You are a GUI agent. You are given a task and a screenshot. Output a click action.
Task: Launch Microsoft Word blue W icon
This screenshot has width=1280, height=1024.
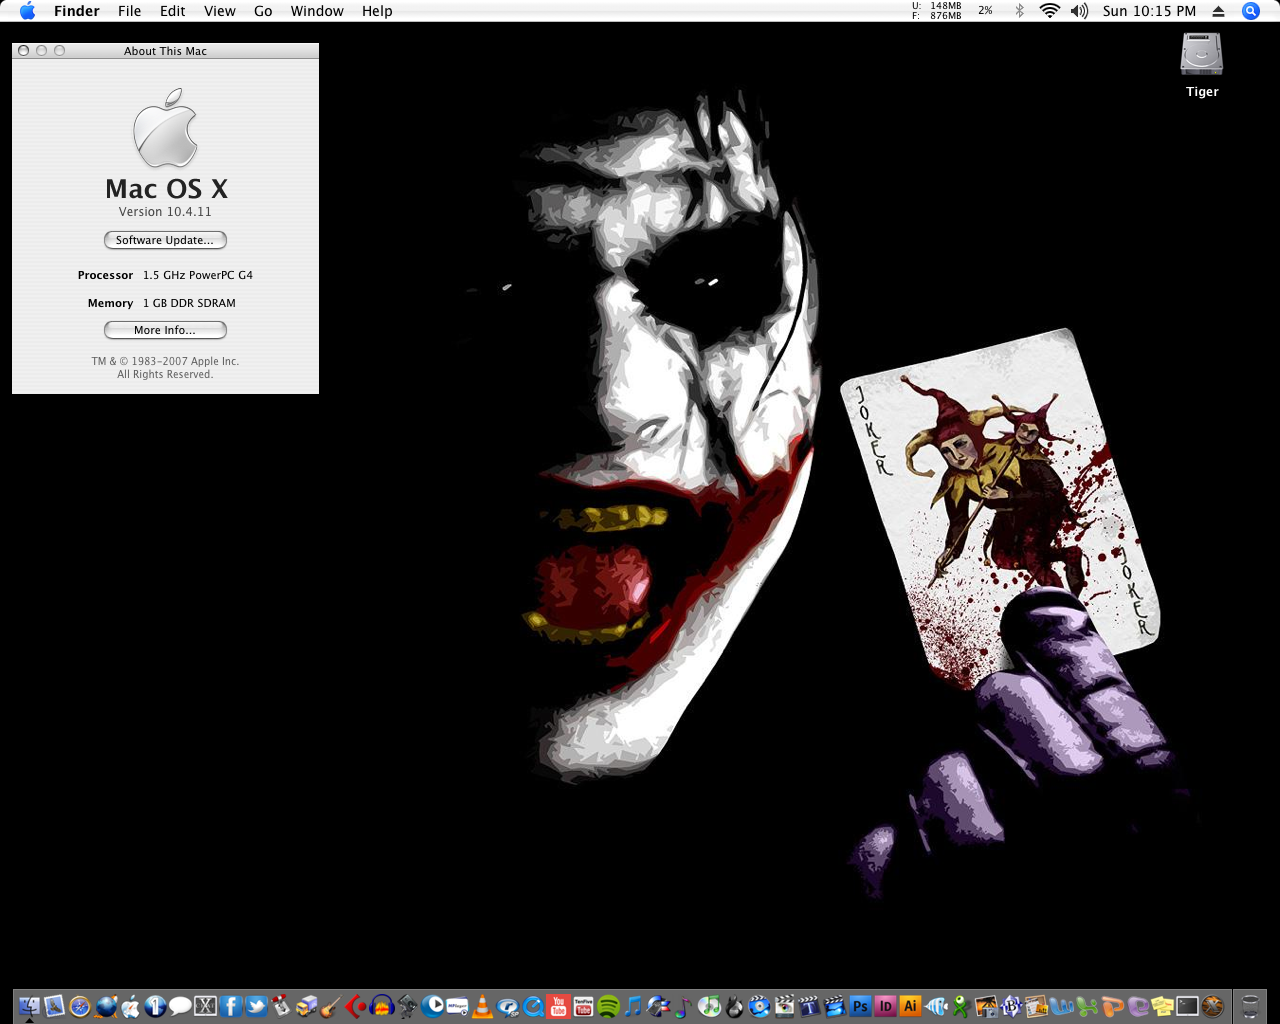point(1061,1006)
